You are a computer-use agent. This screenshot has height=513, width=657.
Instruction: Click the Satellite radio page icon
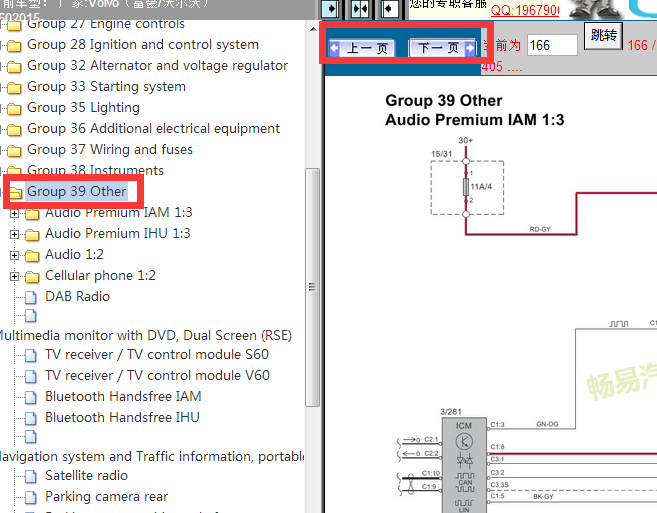click(31, 476)
